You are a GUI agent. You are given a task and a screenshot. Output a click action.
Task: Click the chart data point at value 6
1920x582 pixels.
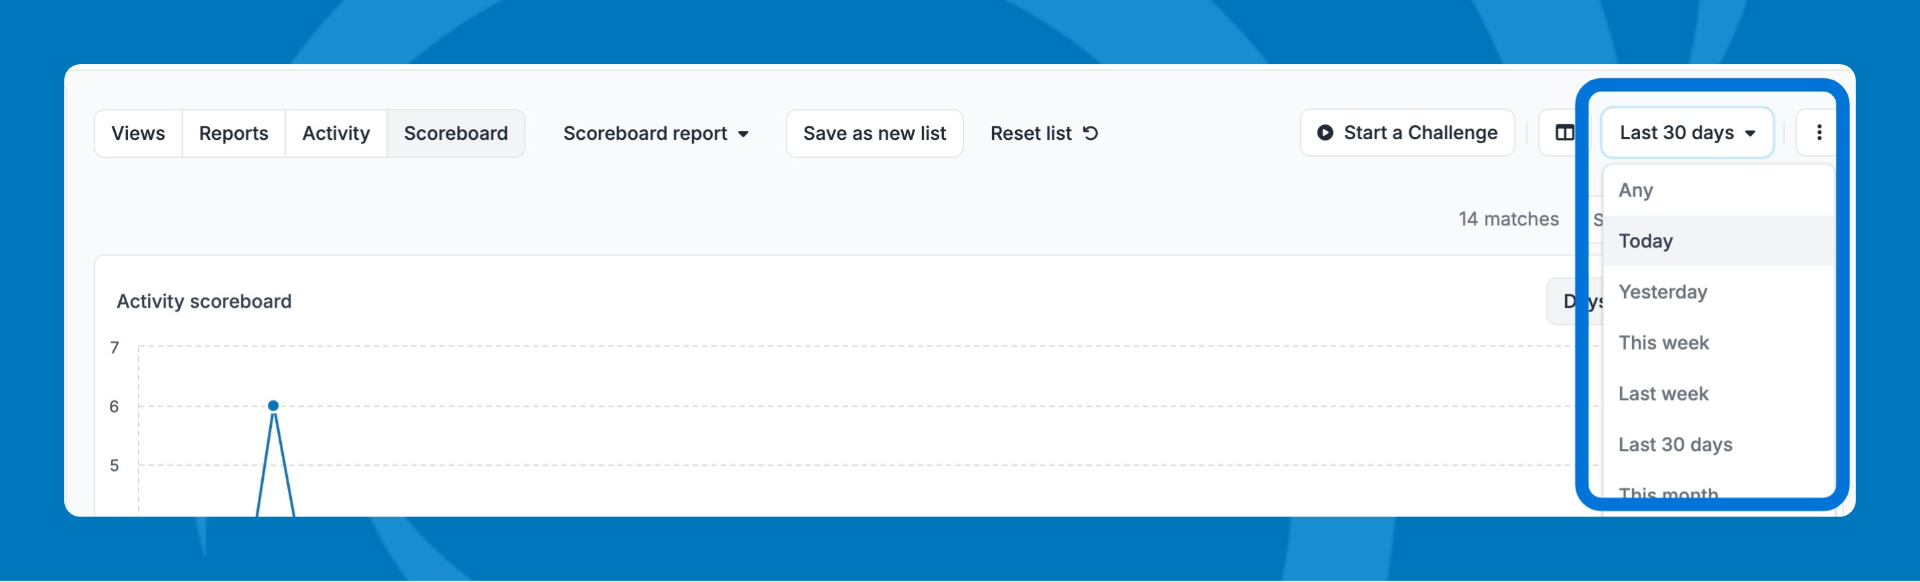(x=273, y=406)
